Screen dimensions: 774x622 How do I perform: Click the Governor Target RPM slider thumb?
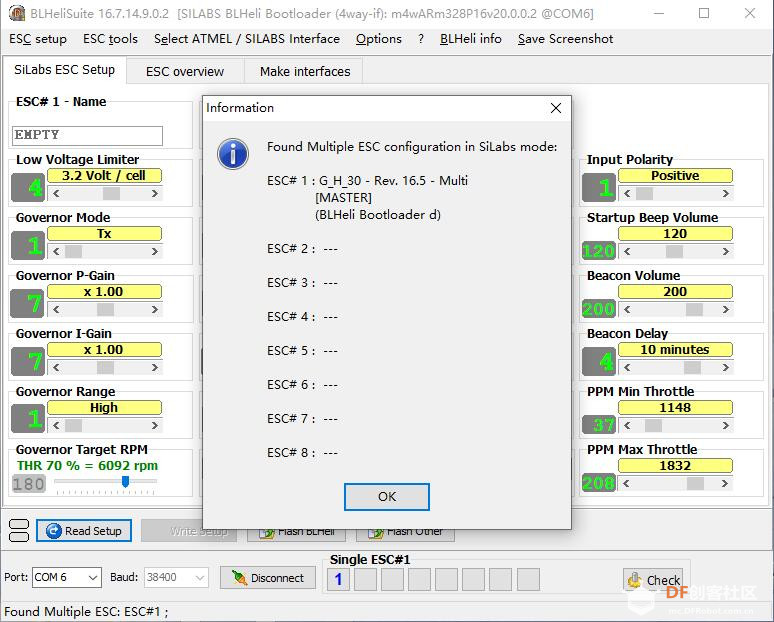[x=125, y=481]
